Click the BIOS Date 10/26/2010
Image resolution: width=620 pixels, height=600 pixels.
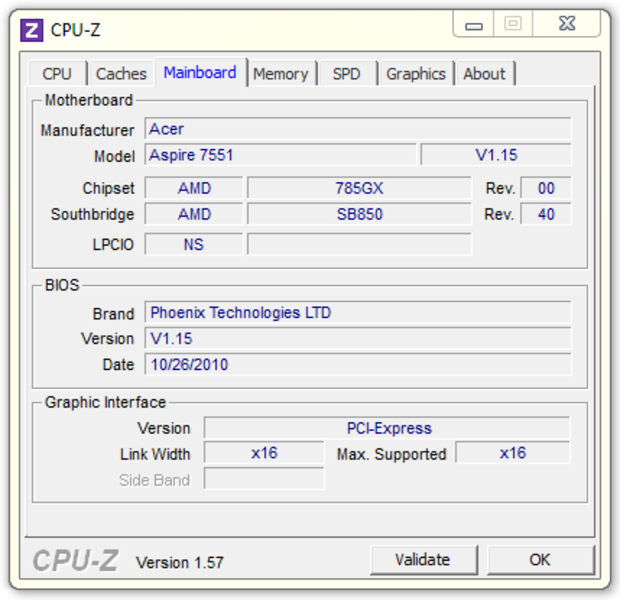point(358,364)
